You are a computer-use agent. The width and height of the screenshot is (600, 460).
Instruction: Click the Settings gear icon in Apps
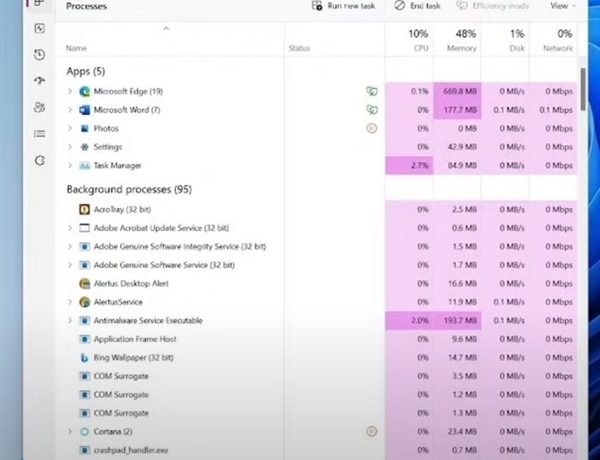pos(84,147)
